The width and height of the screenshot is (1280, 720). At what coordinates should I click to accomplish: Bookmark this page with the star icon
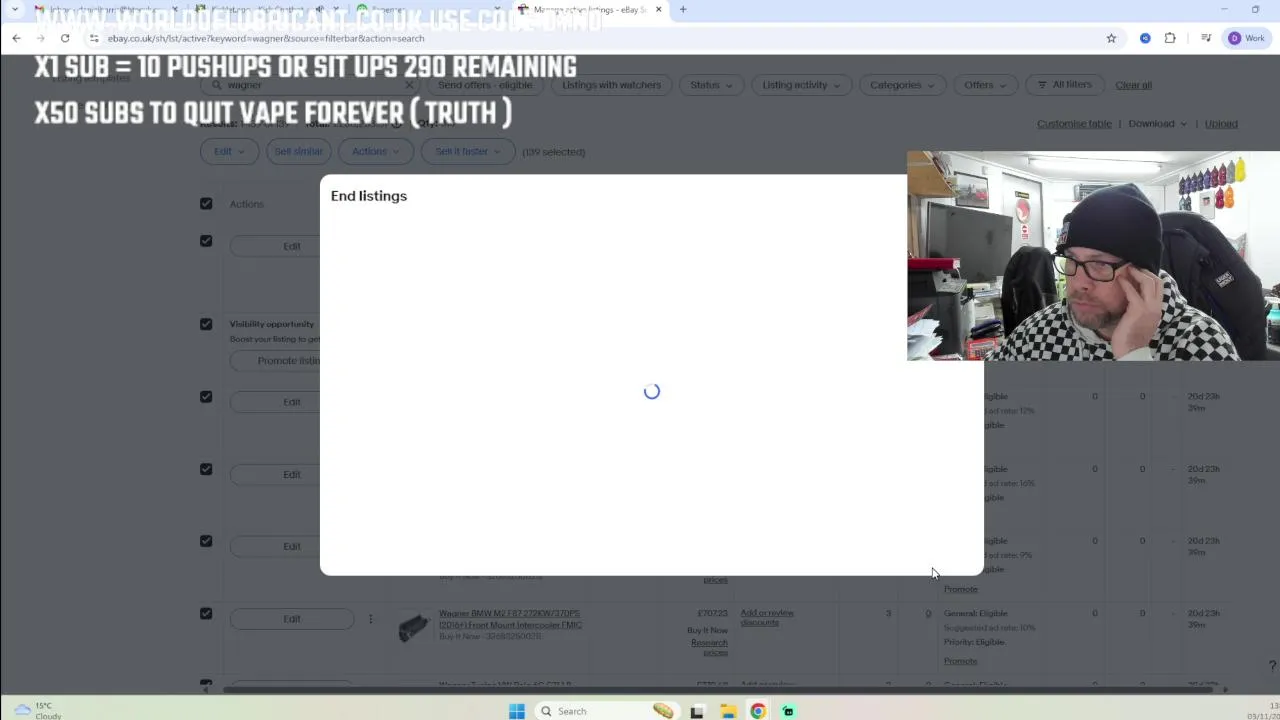click(x=1111, y=38)
